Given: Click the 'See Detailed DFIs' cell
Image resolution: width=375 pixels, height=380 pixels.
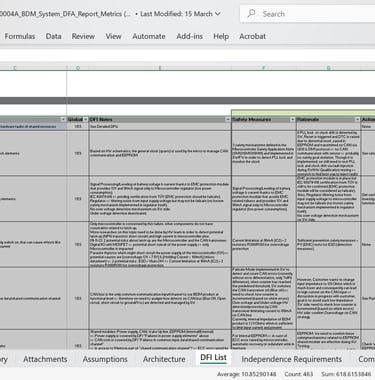Looking at the screenshot, I should (x=160, y=126).
